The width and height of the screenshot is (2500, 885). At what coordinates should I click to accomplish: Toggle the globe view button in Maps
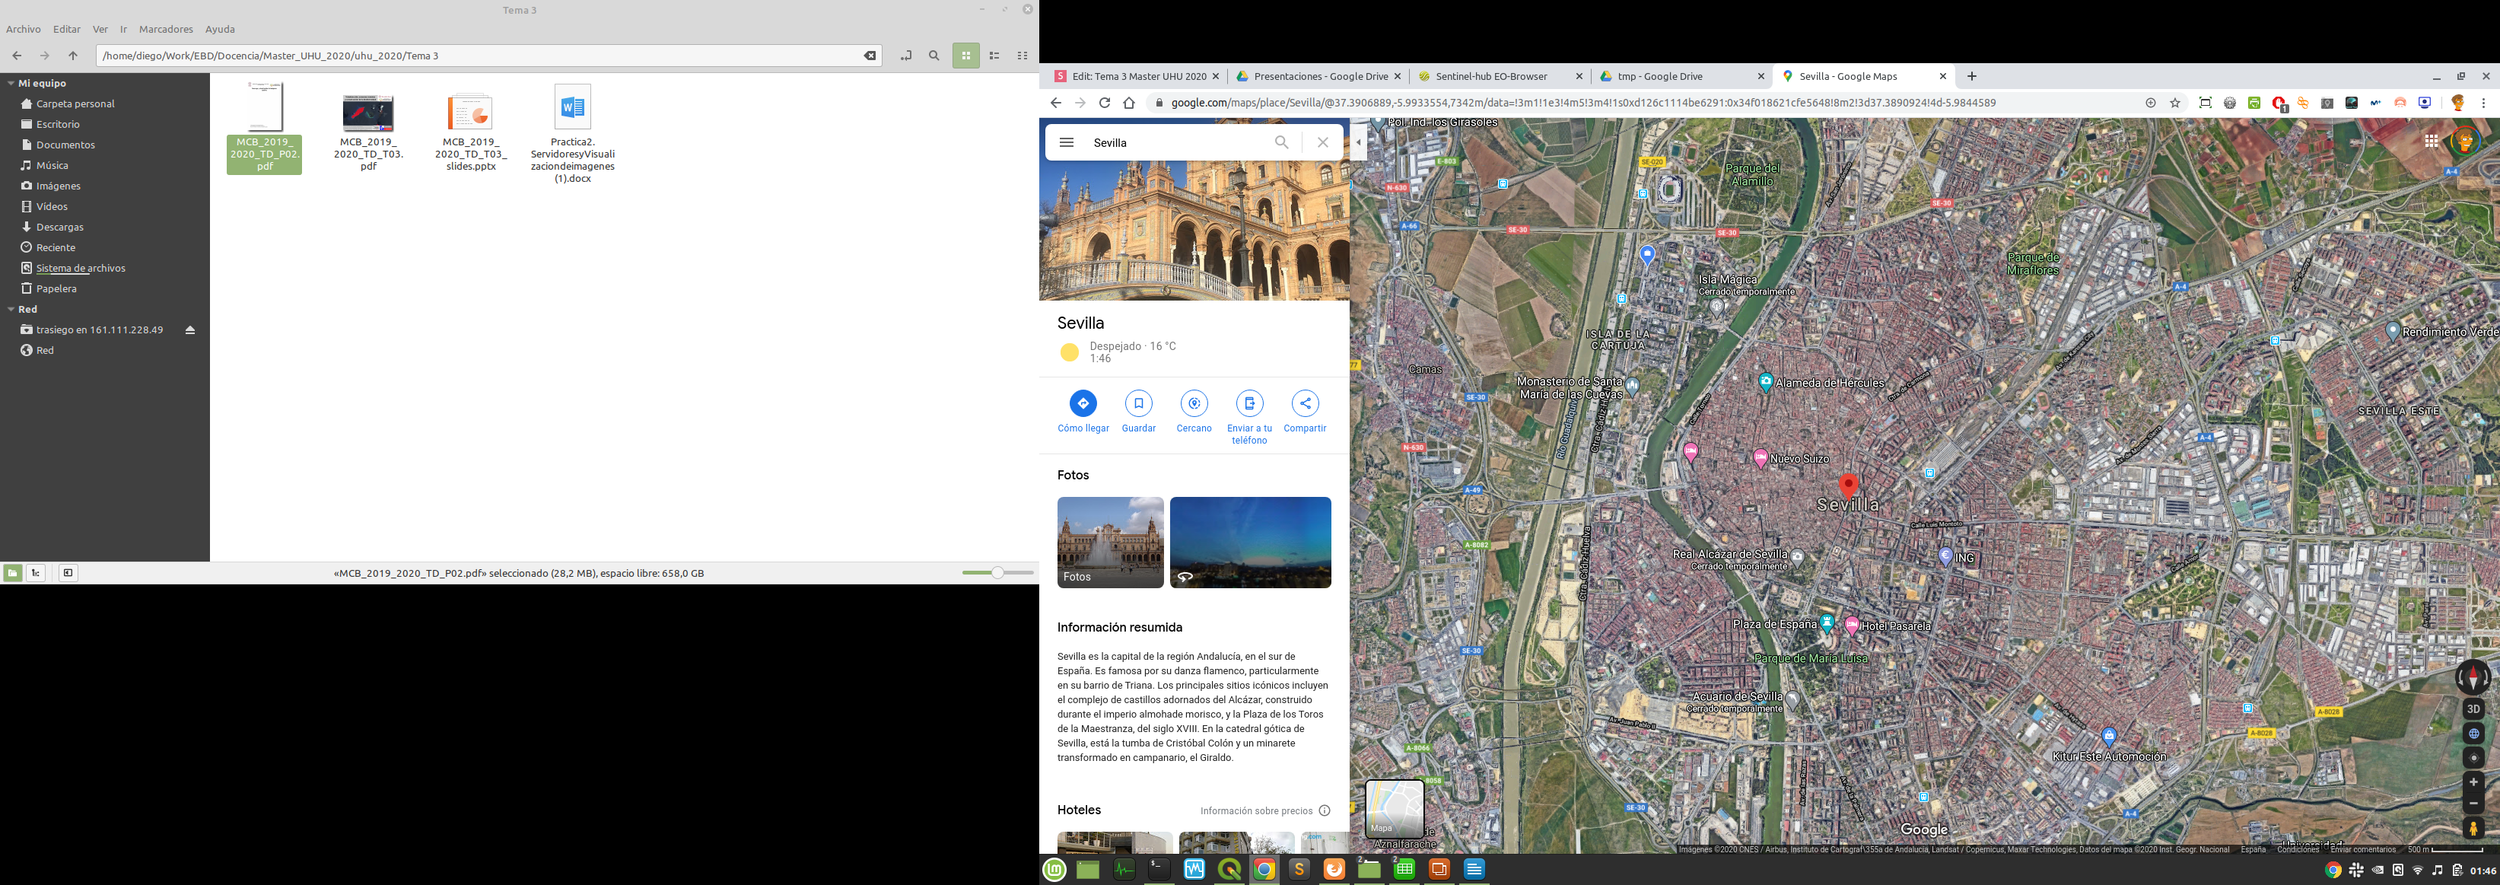click(2473, 733)
